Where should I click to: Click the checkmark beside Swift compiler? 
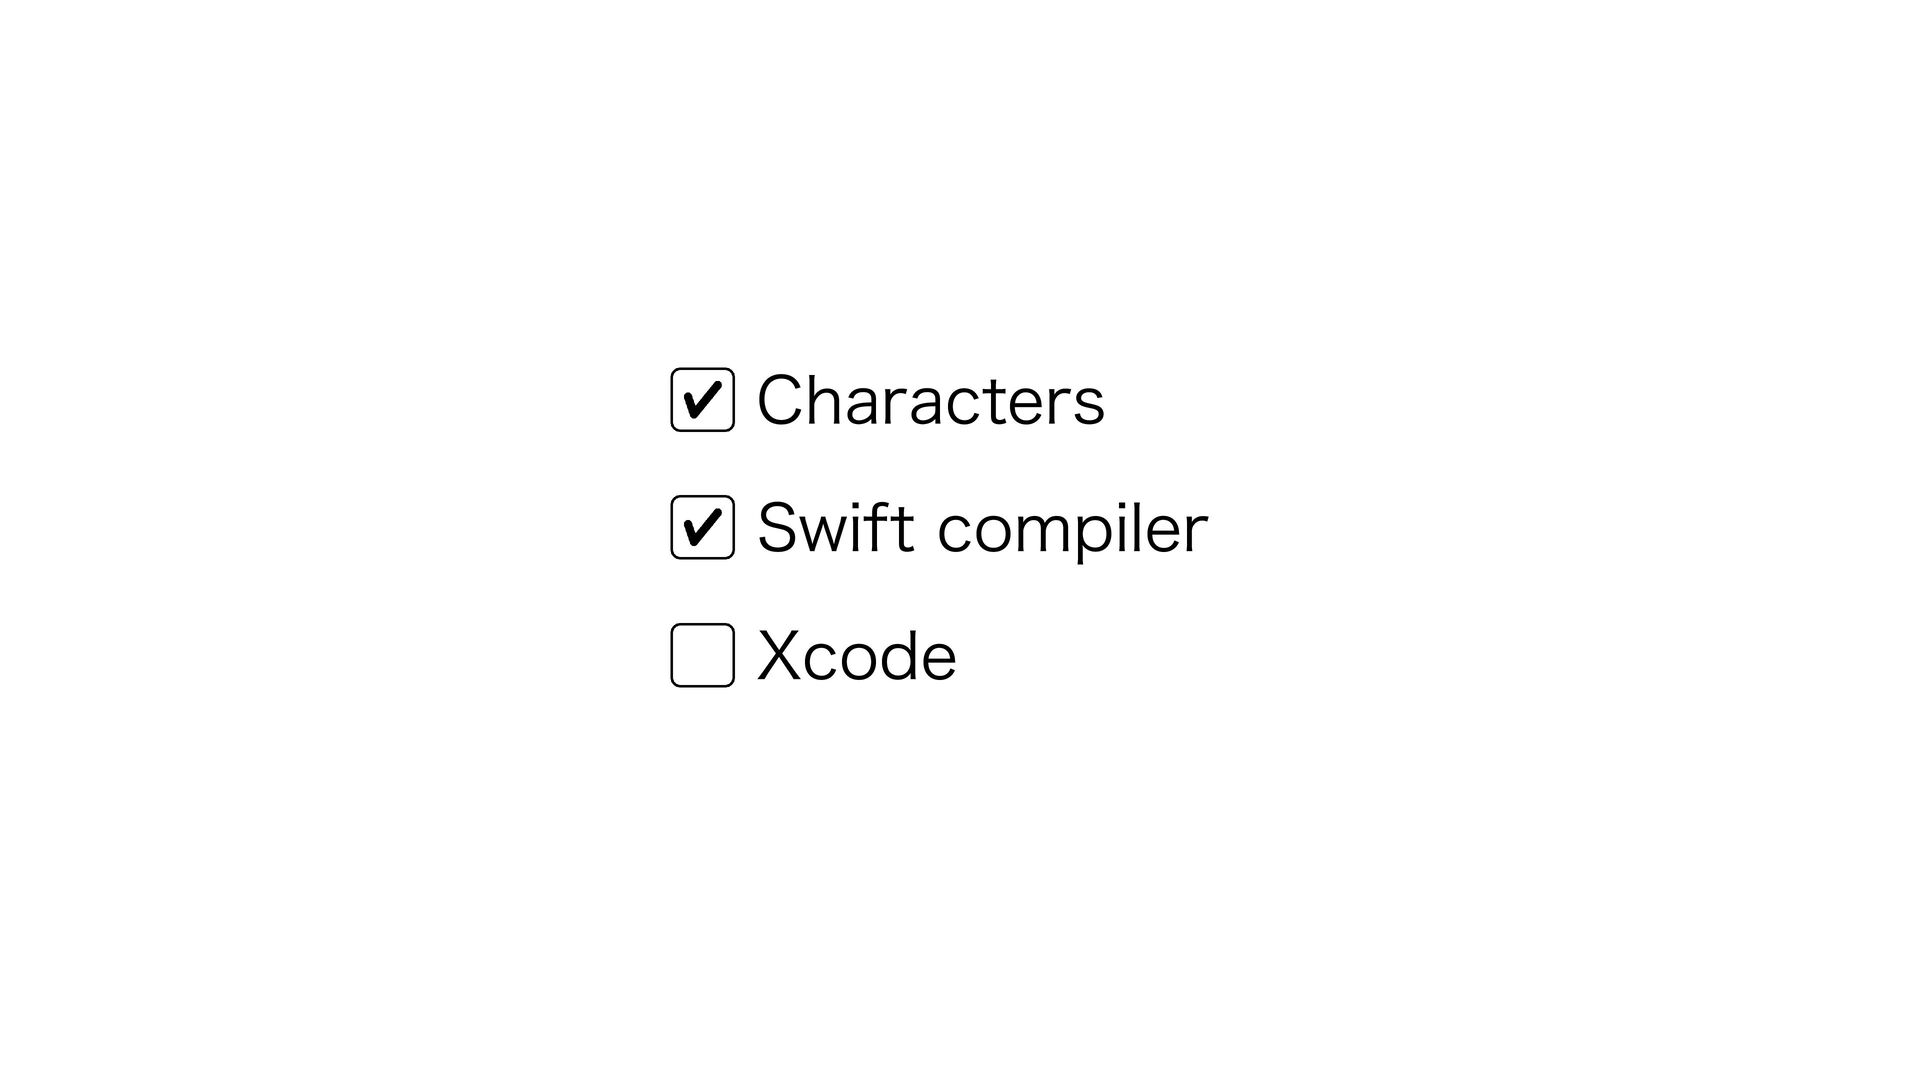point(702,526)
